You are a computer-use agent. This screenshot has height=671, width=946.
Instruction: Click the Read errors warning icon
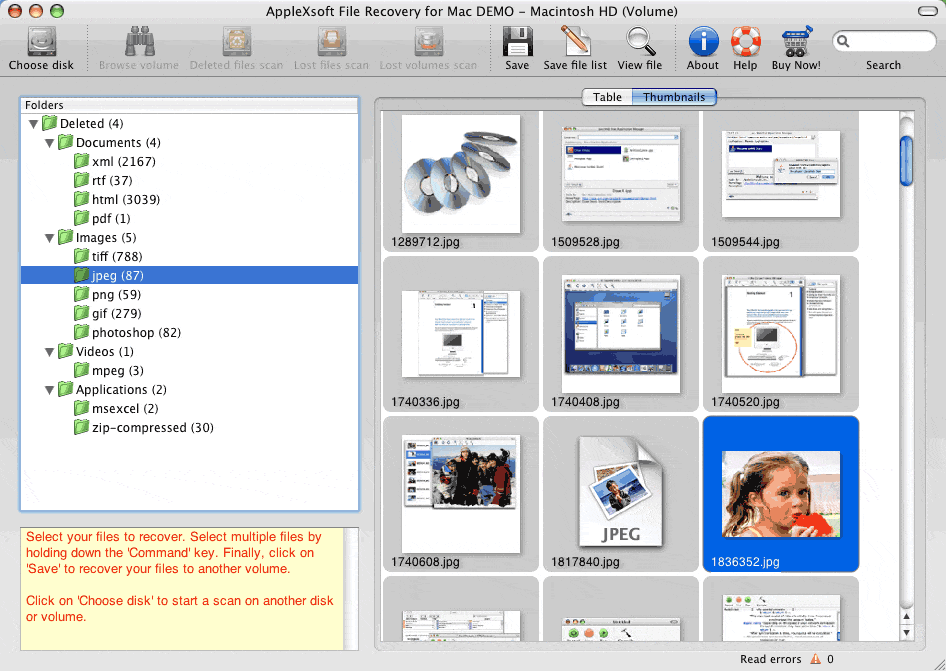tap(815, 659)
